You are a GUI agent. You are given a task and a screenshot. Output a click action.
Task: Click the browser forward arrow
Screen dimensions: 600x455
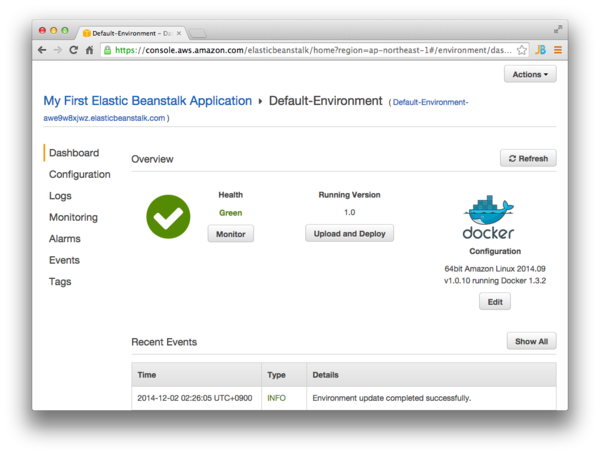(57, 50)
